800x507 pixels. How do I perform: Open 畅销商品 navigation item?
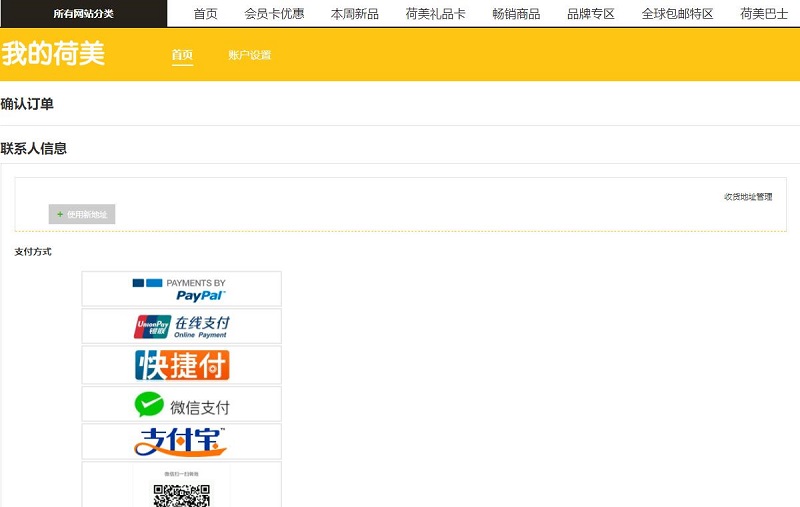tap(516, 14)
